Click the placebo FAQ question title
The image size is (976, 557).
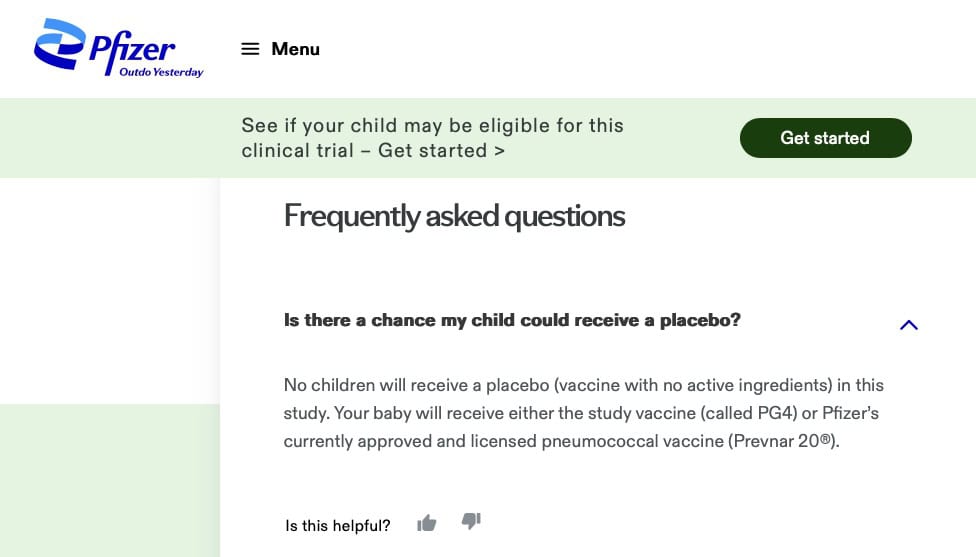point(512,320)
